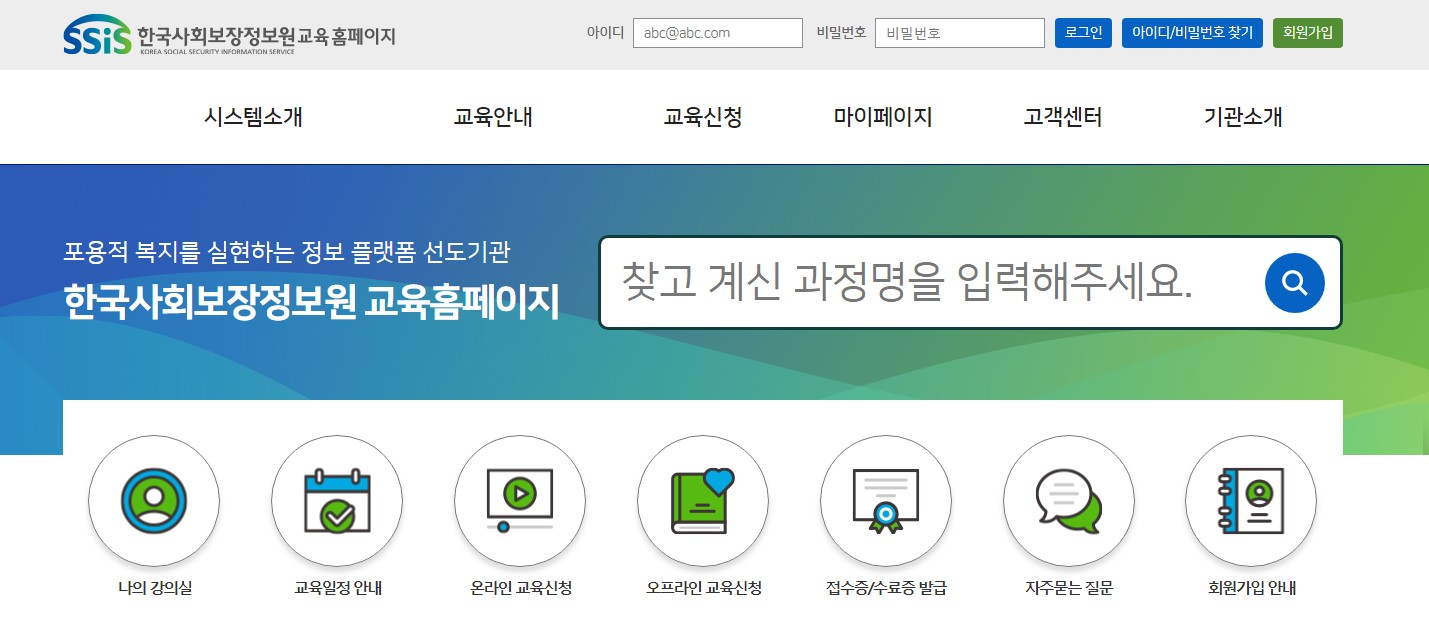The image size is (1429, 623).
Task: Focus the 비밀번호 password field
Action: pyautogui.click(x=960, y=33)
